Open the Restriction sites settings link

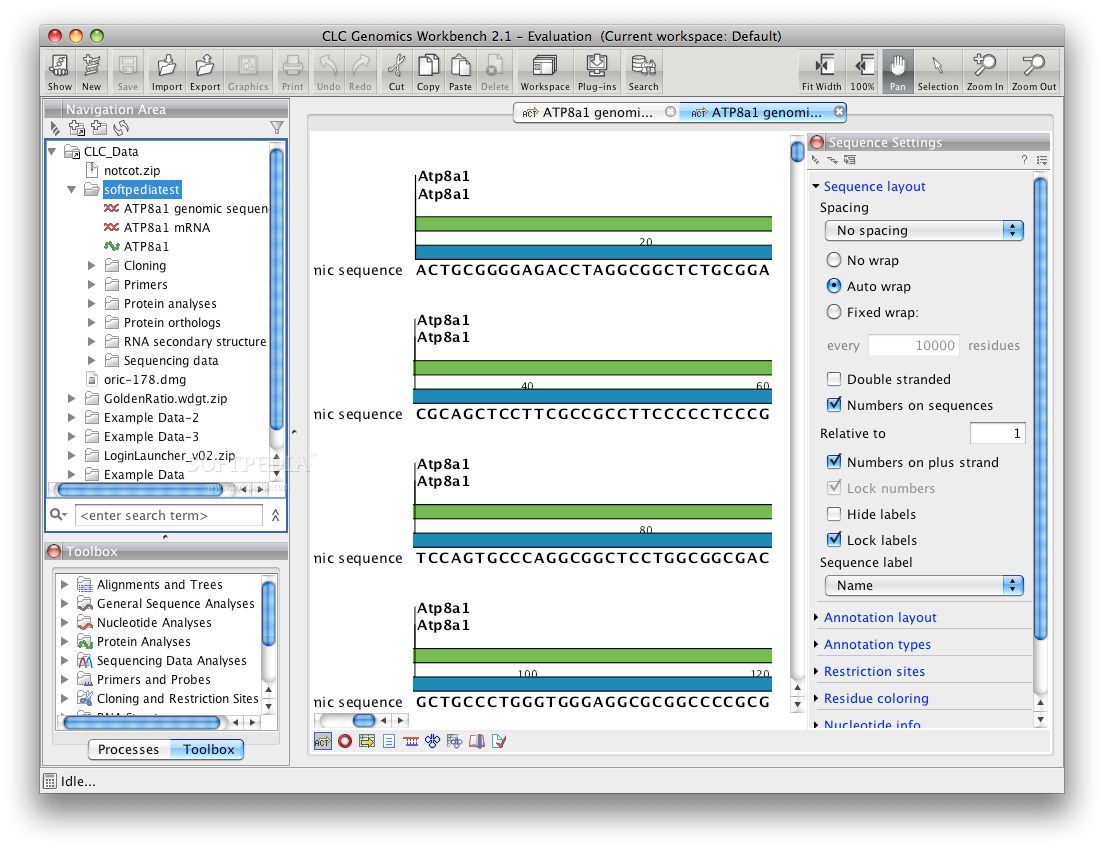[x=874, y=672]
